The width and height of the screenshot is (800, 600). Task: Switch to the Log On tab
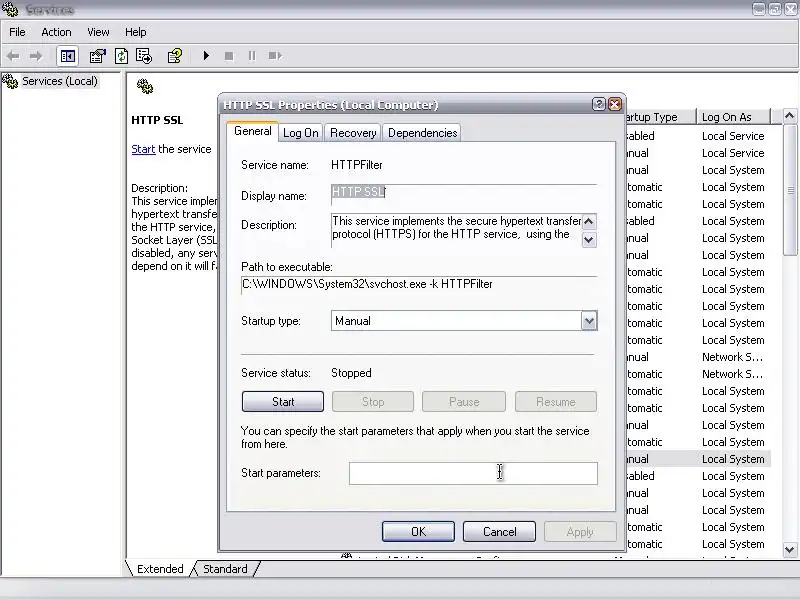coord(301,133)
